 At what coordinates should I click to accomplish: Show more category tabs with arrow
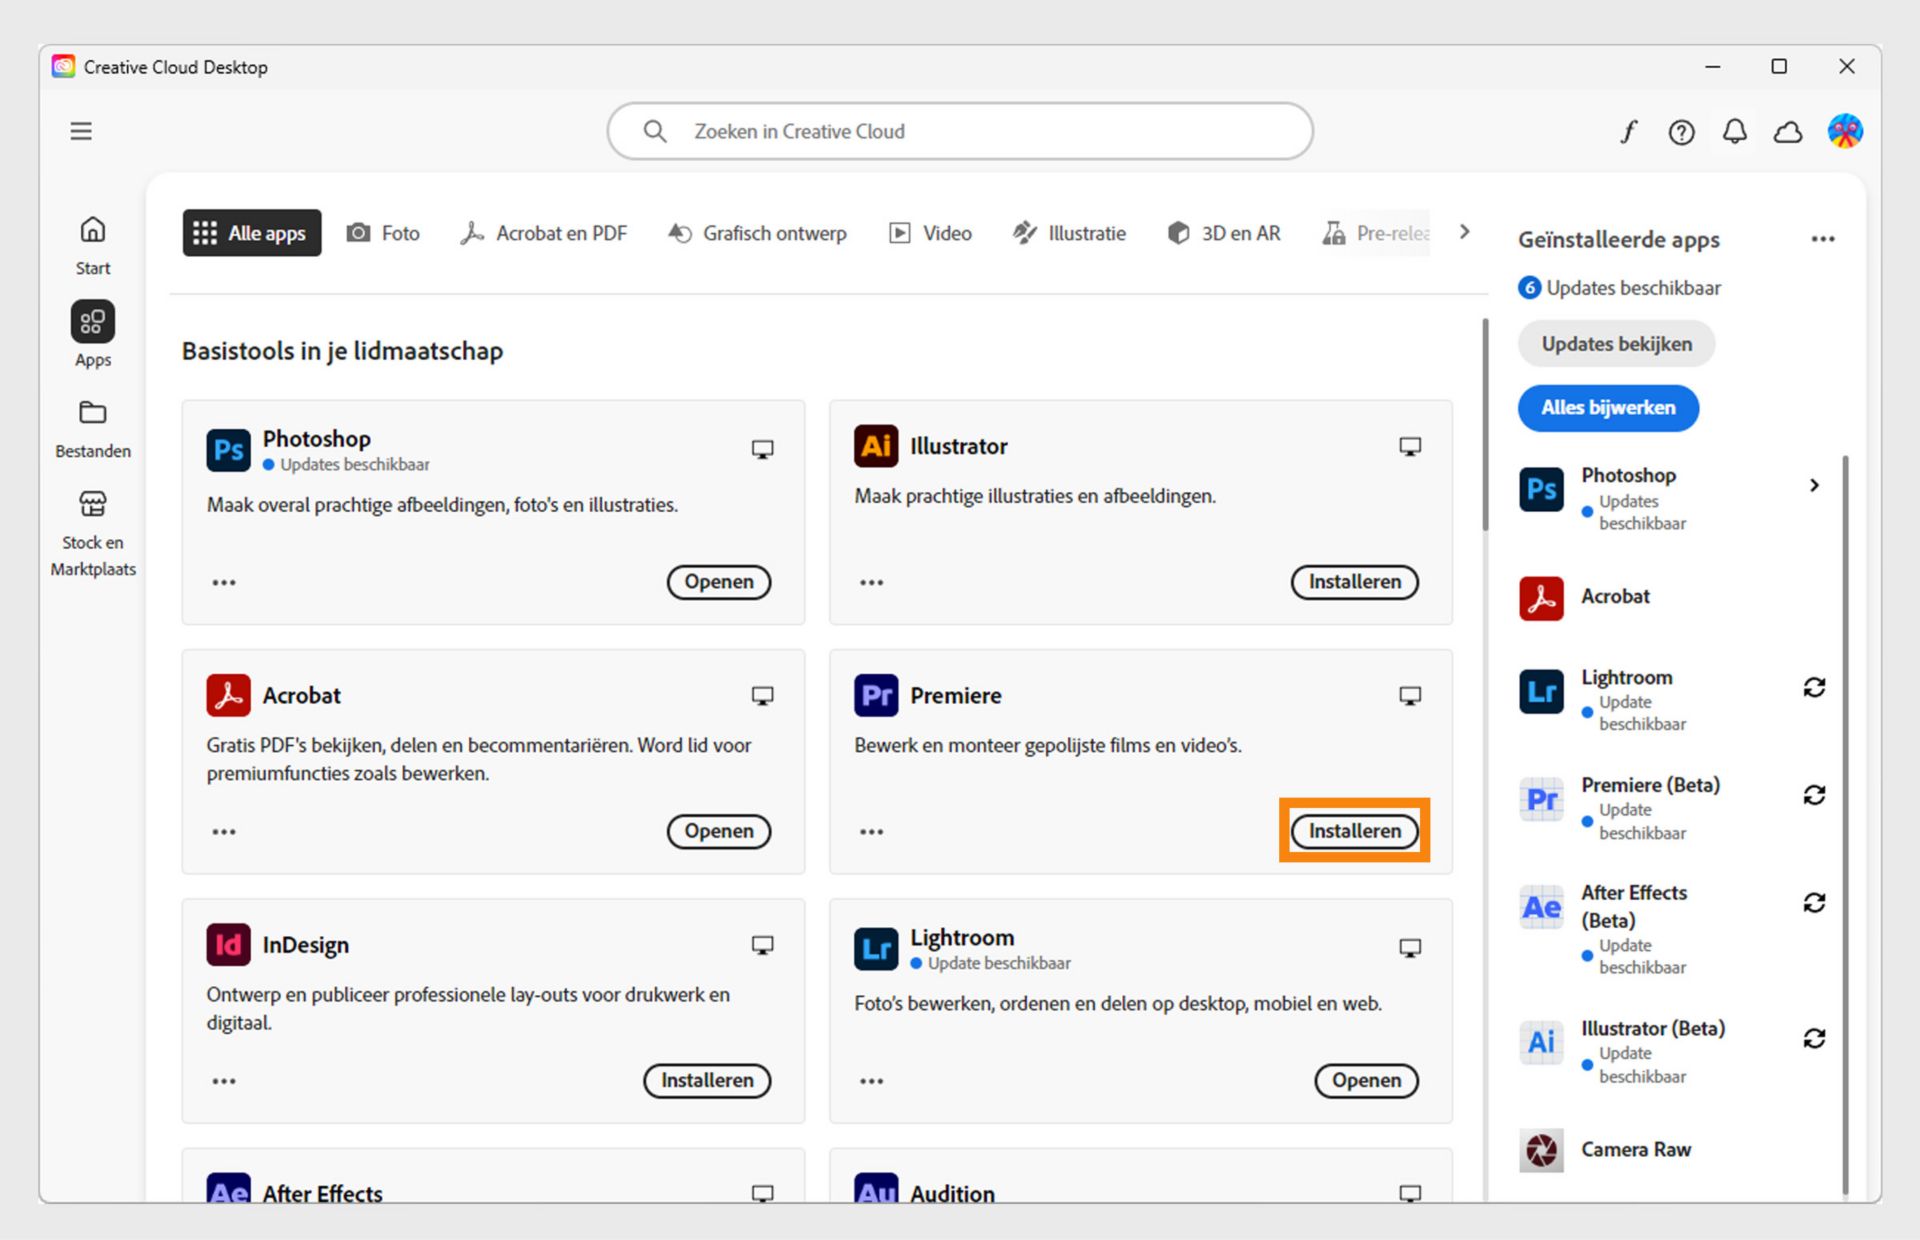click(1465, 232)
